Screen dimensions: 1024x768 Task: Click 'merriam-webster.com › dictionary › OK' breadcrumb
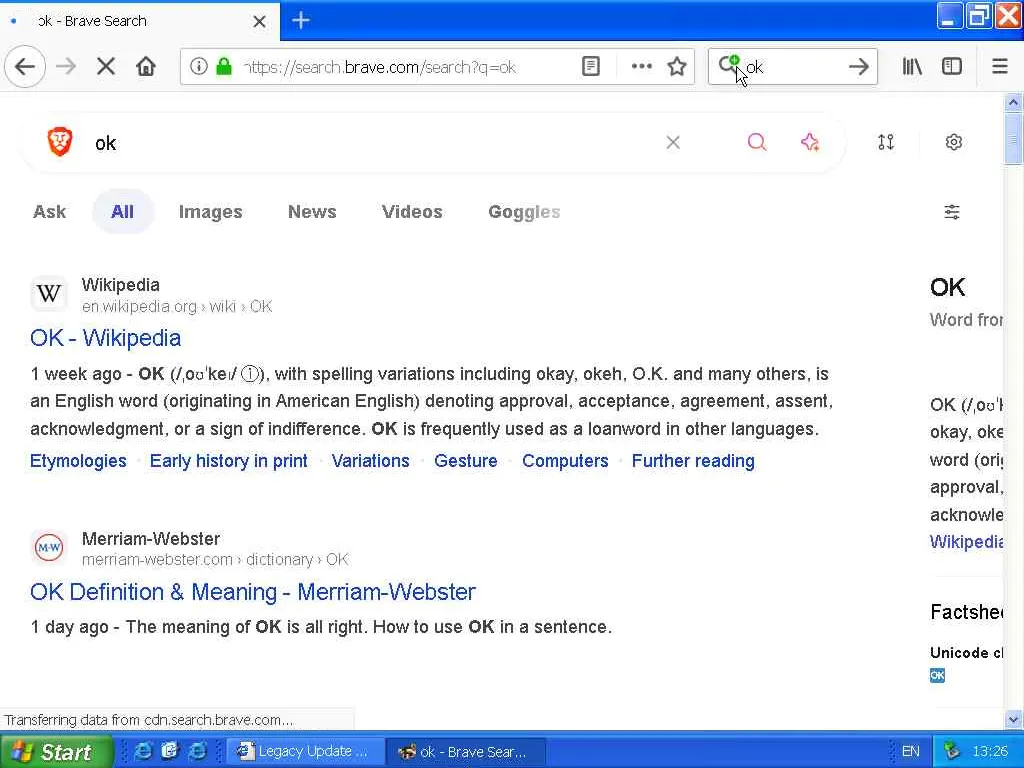[x=215, y=560]
